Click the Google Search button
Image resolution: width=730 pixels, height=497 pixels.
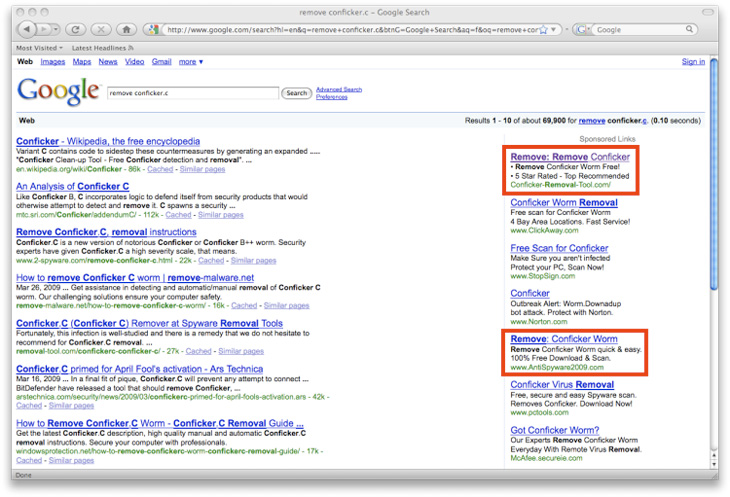tap(297, 93)
